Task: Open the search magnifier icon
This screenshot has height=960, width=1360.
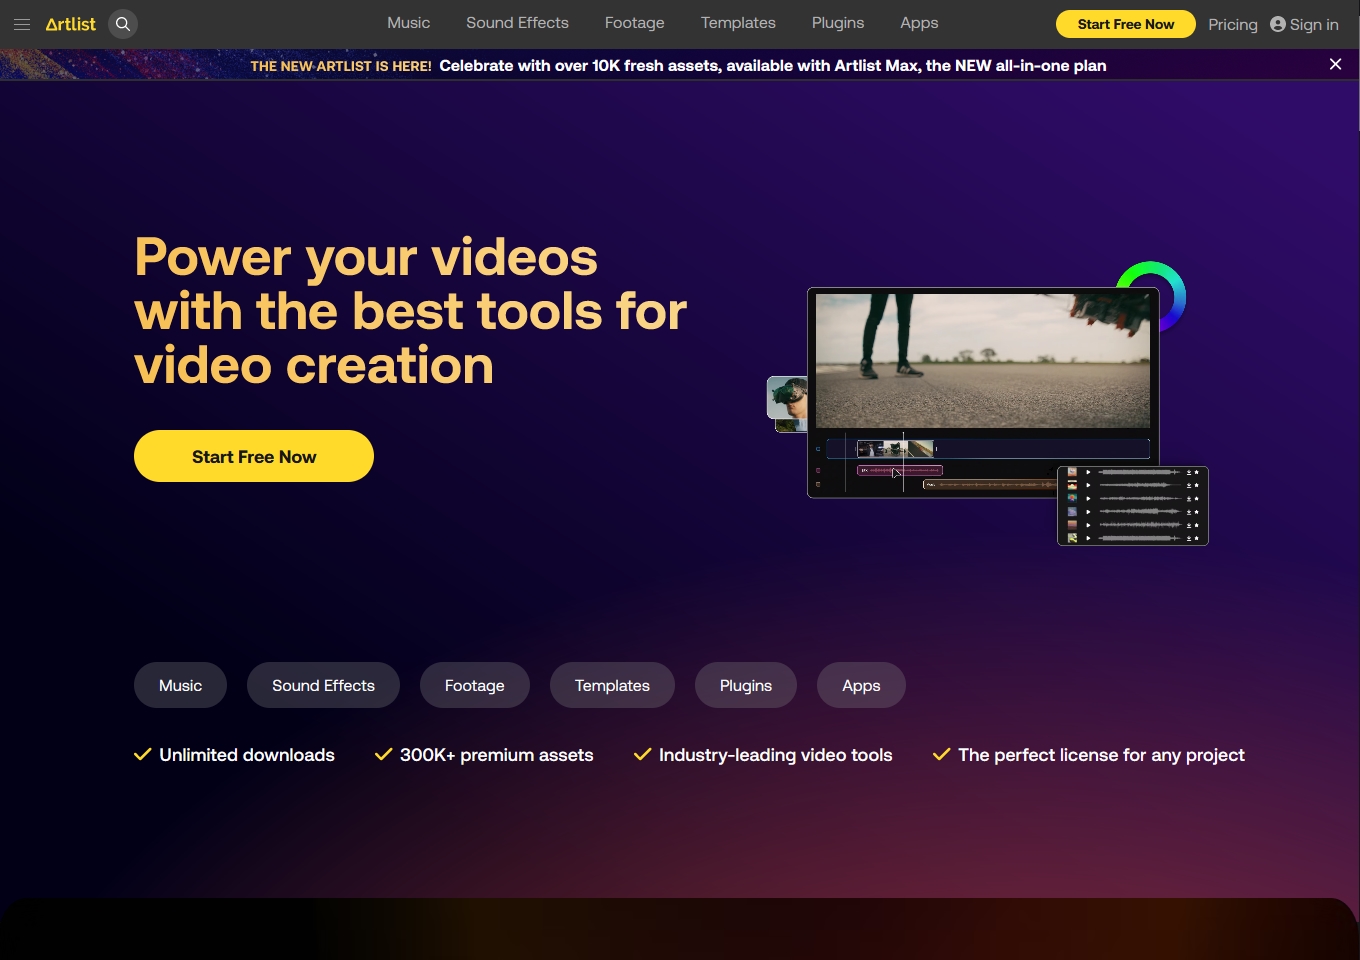Action: [123, 24]
